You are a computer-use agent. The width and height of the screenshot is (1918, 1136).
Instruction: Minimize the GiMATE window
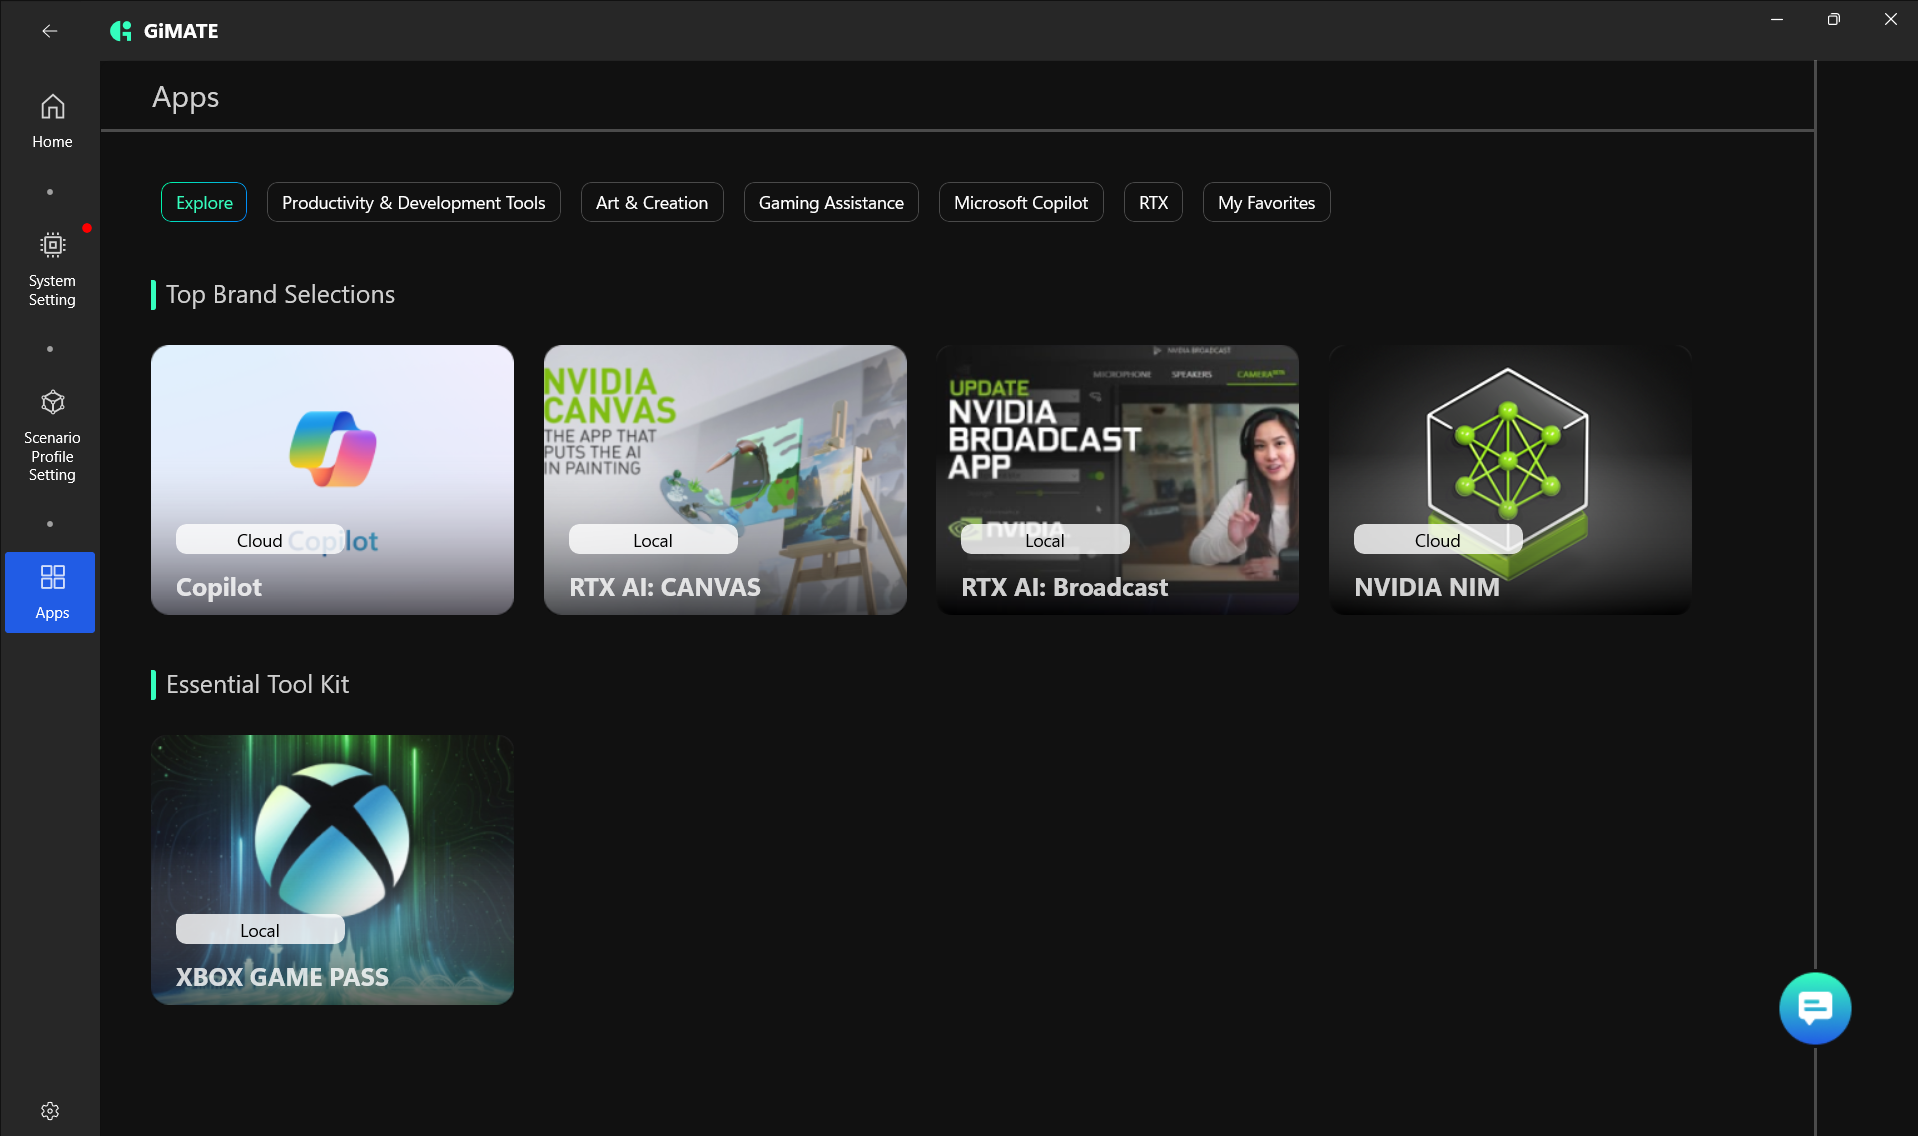click(1777, 19)
